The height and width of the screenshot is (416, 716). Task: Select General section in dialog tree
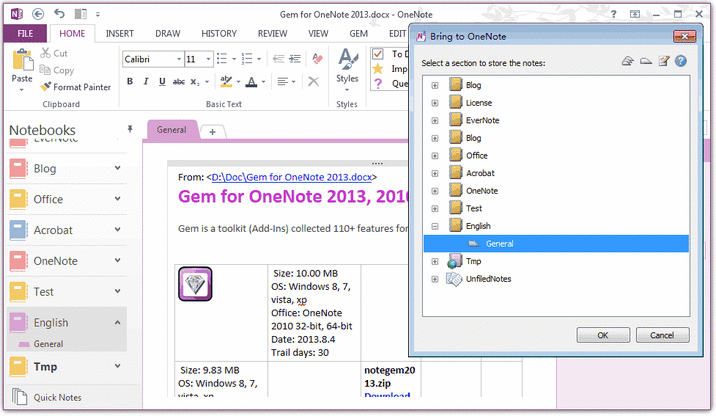click(556, 244)
